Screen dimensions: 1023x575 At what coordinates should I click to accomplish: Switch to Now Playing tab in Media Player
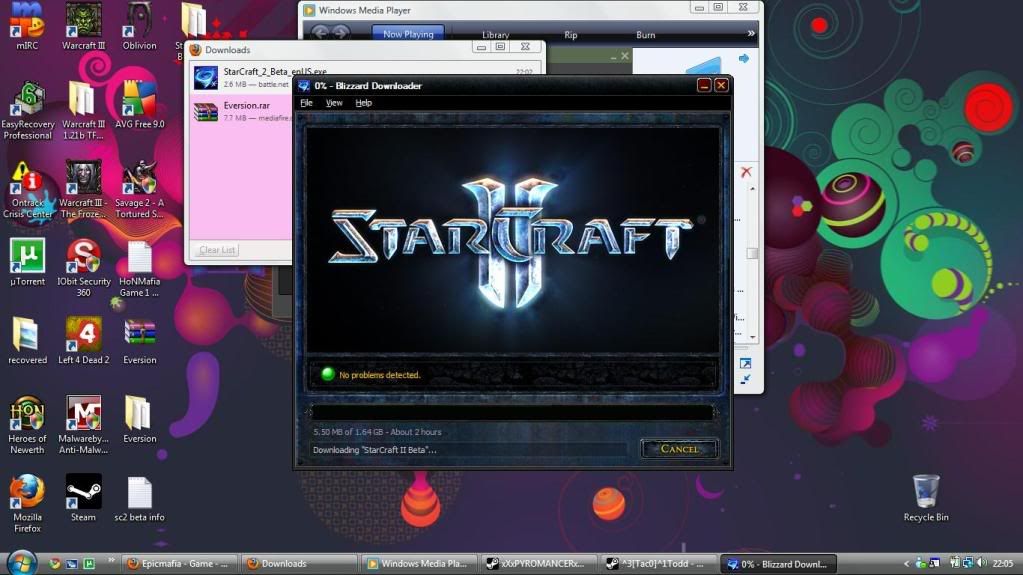click(408, 34)
